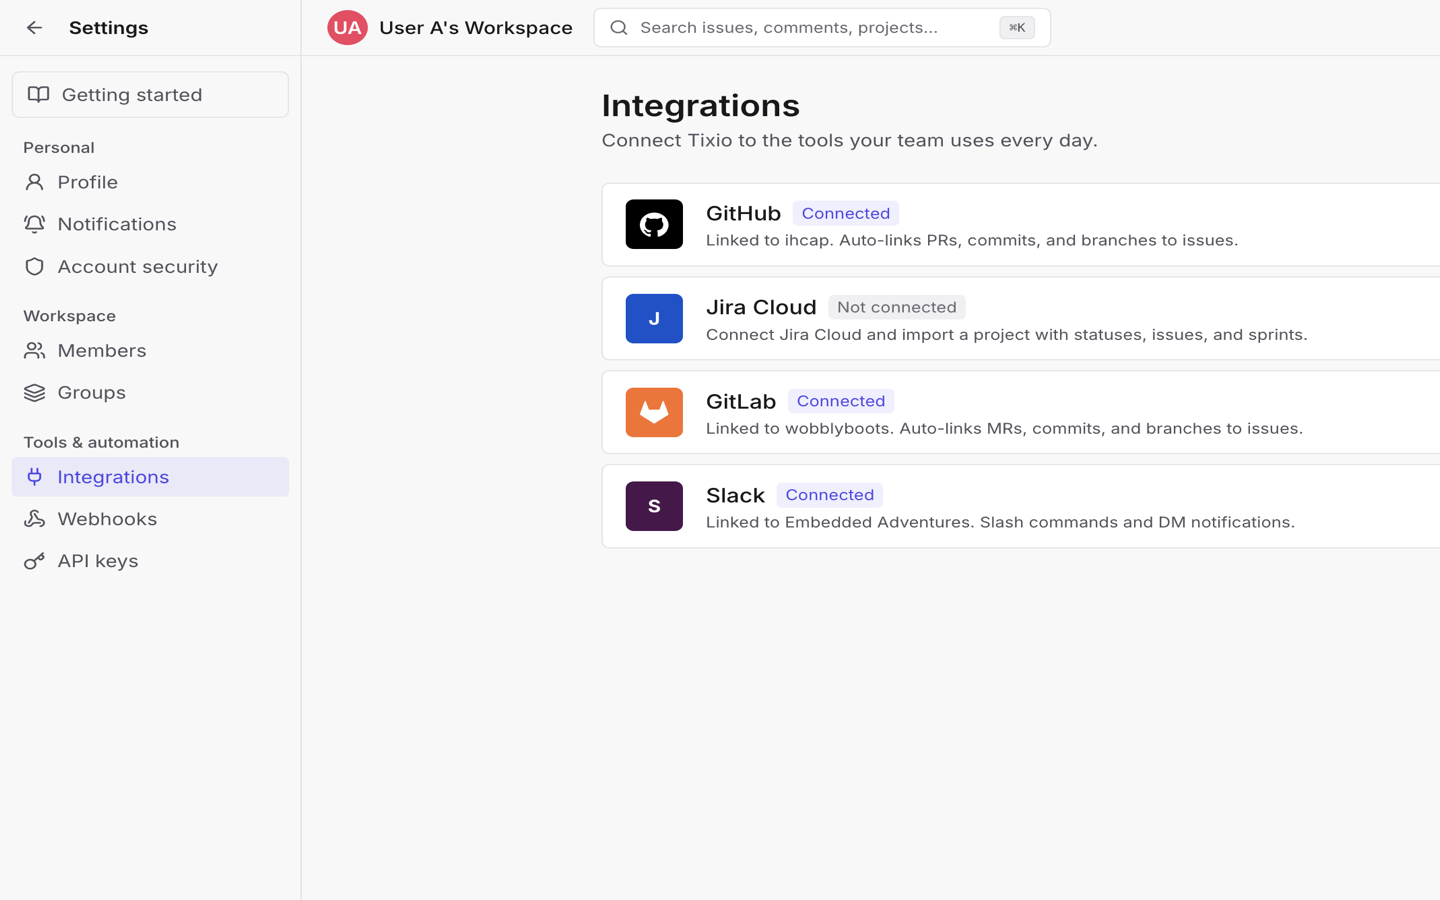Open API keys settings
Screen dimensions: 1440x900
(x=150, y=561)
